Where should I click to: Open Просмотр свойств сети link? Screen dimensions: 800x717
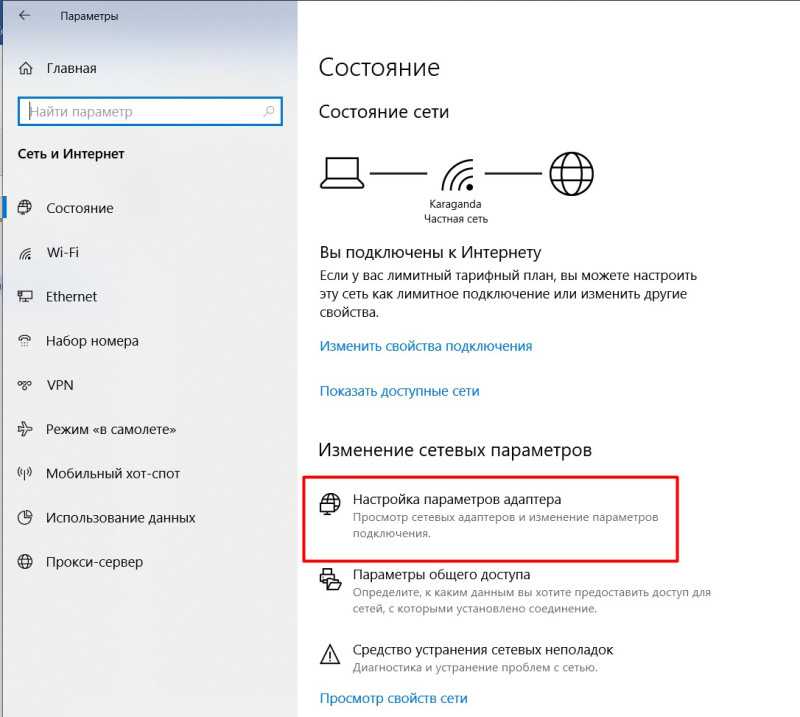[393, 698]
